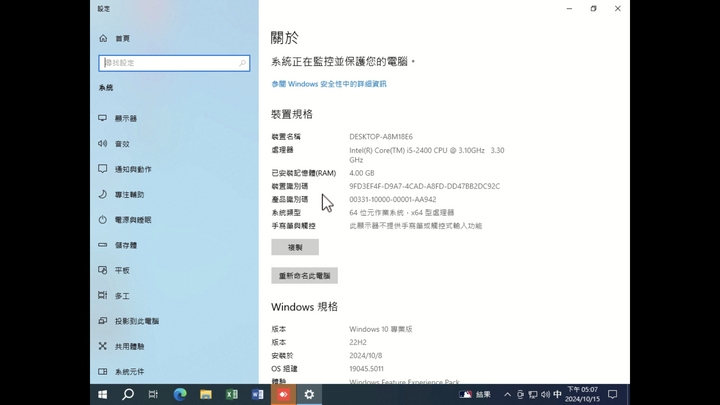
Task: Switch the 中 IME input indicator
Action: click(x=557, y=394)
